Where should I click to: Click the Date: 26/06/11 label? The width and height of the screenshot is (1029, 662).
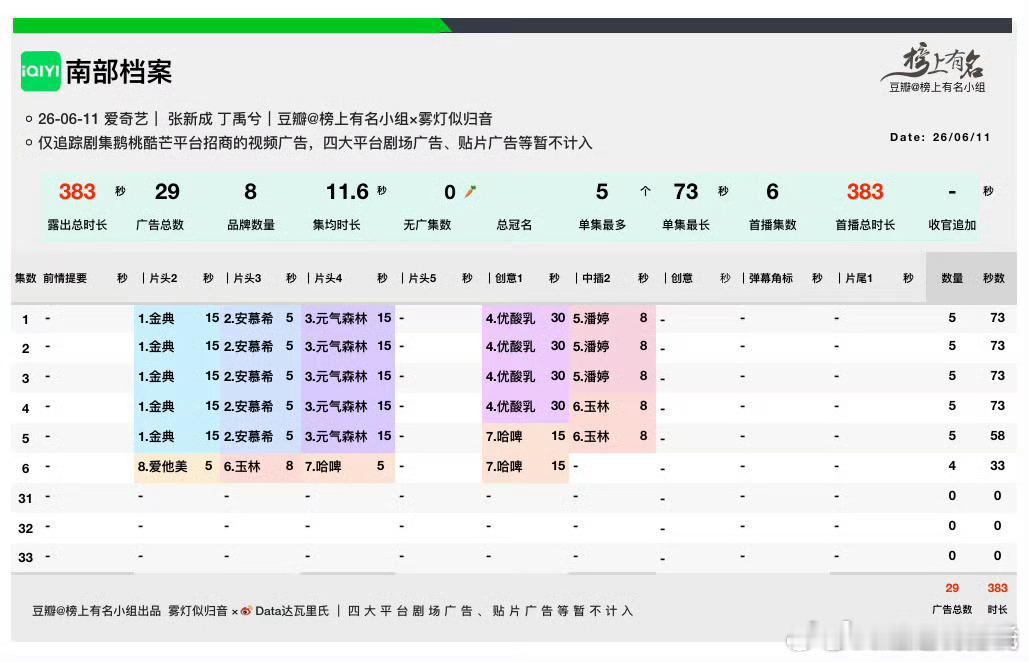pyautogui.click(x=940, y=137)
